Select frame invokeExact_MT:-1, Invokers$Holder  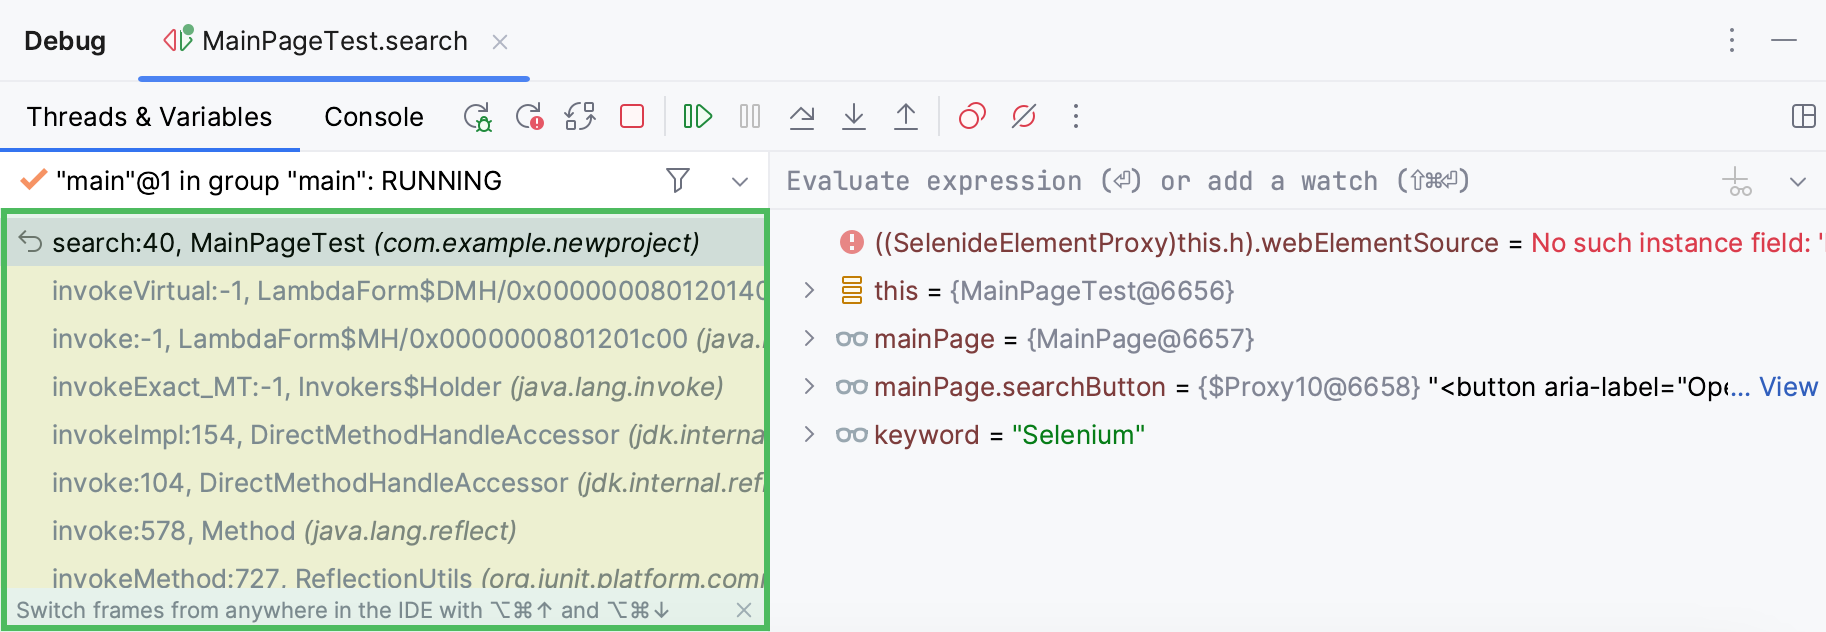386,387
